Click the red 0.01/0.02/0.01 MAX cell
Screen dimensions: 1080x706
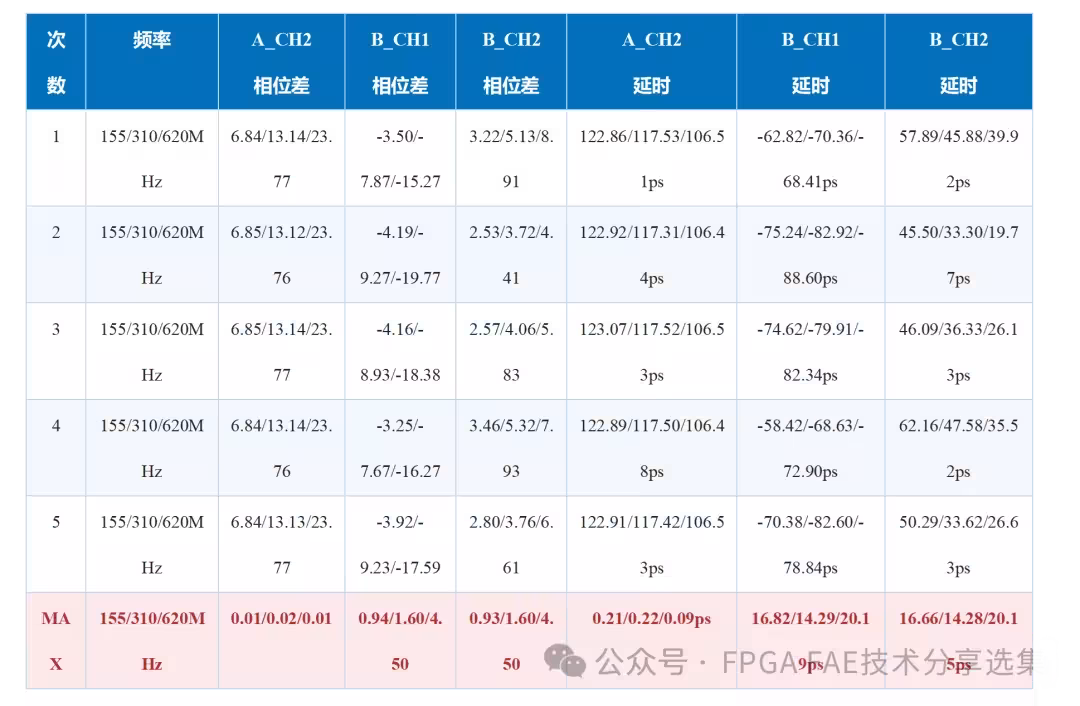282,641
